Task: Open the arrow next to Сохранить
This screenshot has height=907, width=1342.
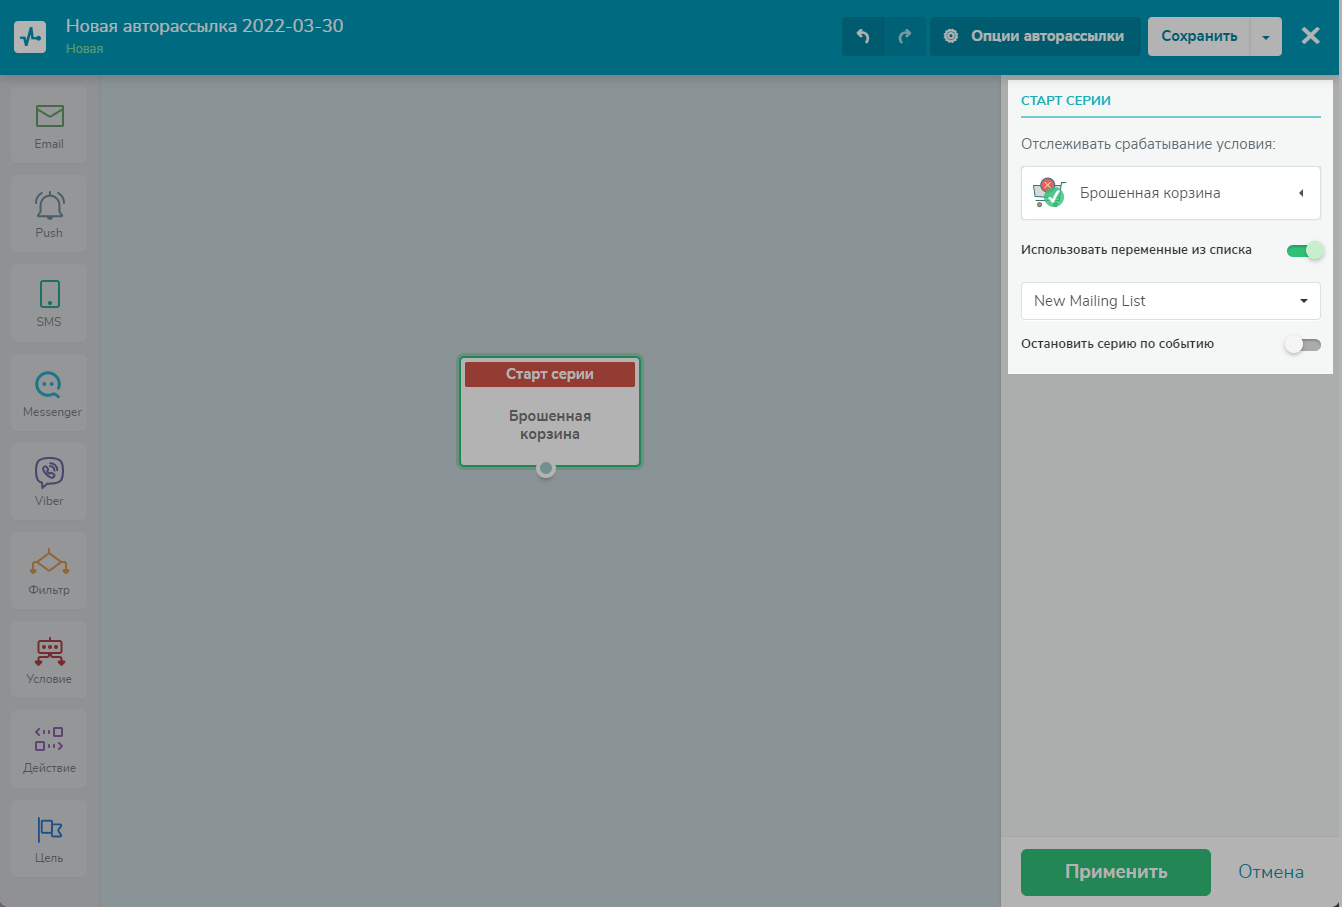Action: 1266,37
